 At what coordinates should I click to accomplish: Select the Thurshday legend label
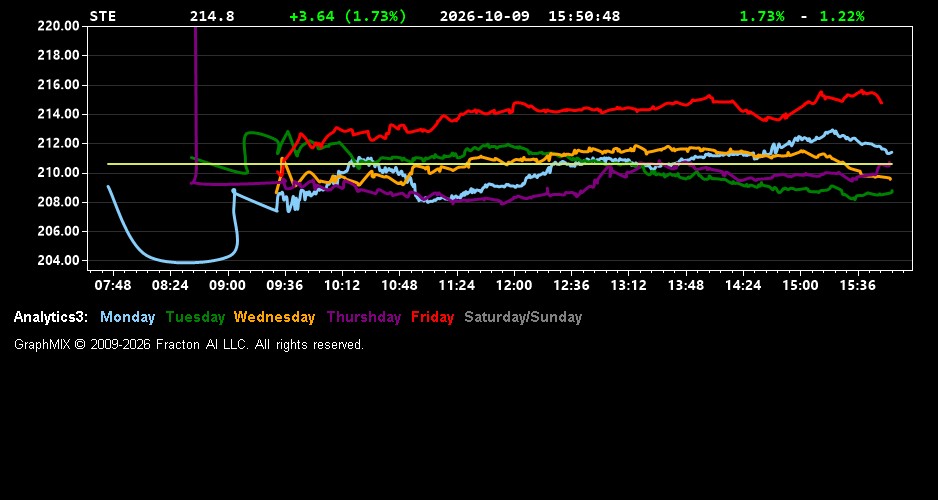[364, 318]
